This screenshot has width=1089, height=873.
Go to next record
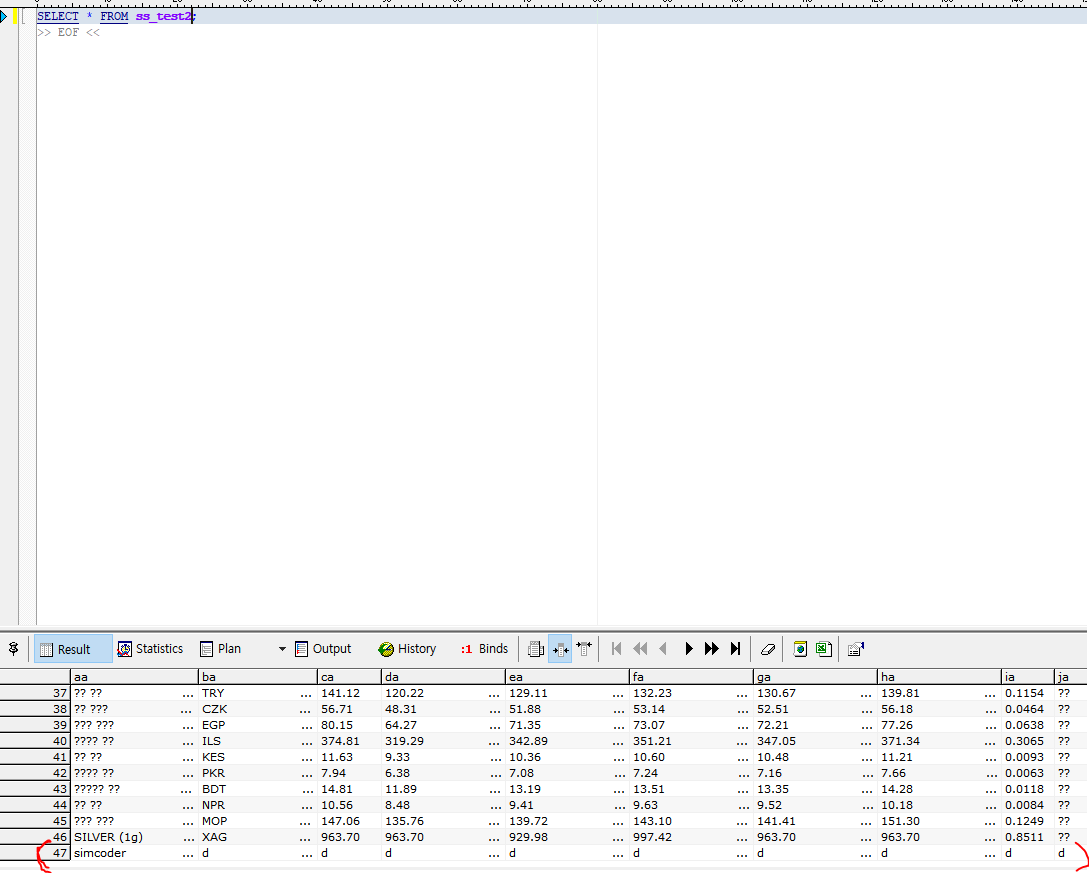coord(689,649)
